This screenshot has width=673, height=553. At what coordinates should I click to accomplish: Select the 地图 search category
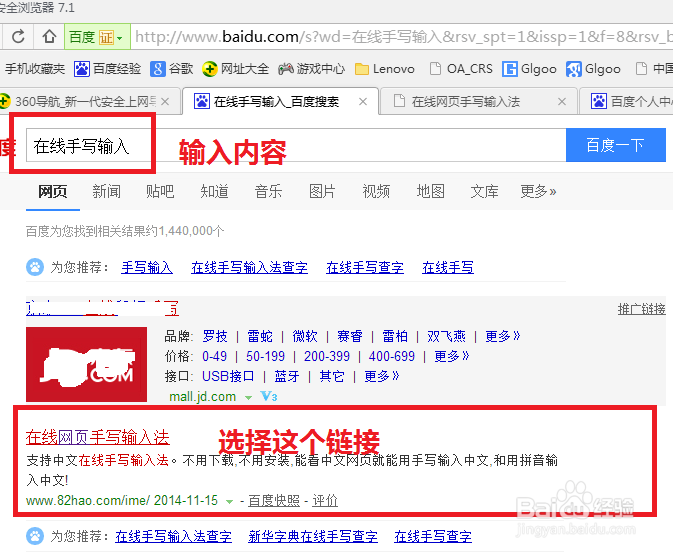[430, 191]
